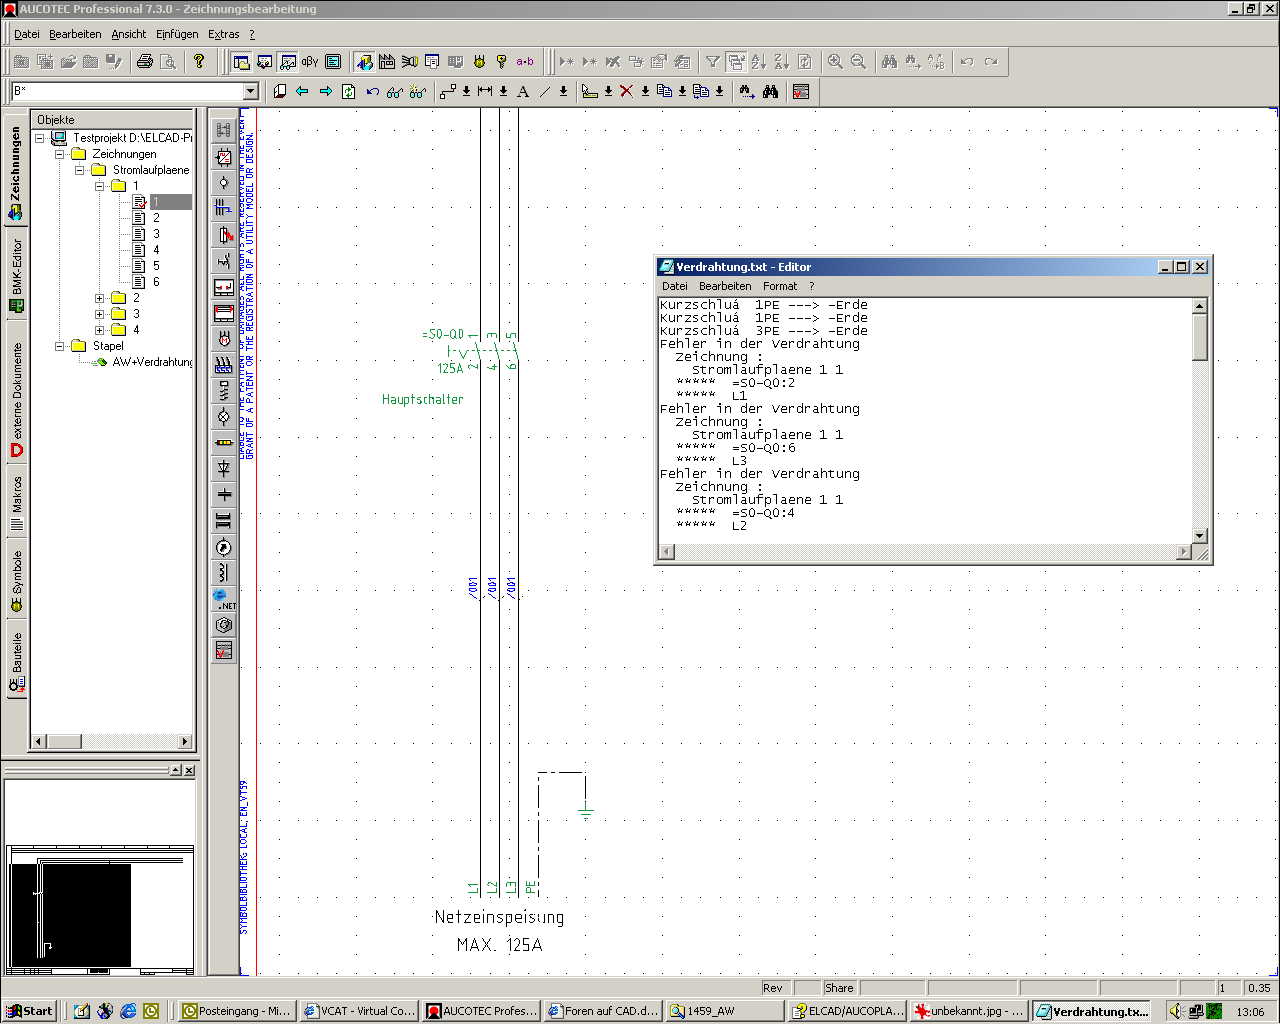Open the B* combo box dropdown

(251, 92)
